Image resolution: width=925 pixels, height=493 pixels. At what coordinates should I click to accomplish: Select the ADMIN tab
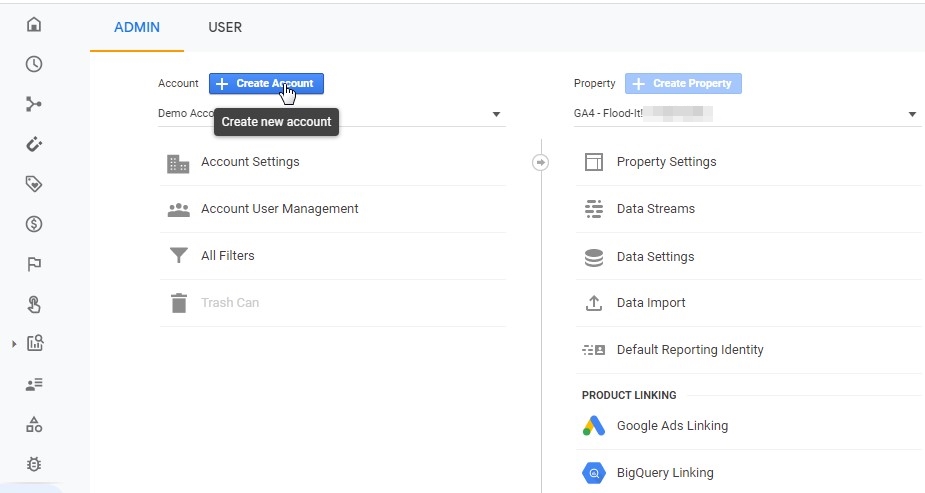click(x=137, y=27)
